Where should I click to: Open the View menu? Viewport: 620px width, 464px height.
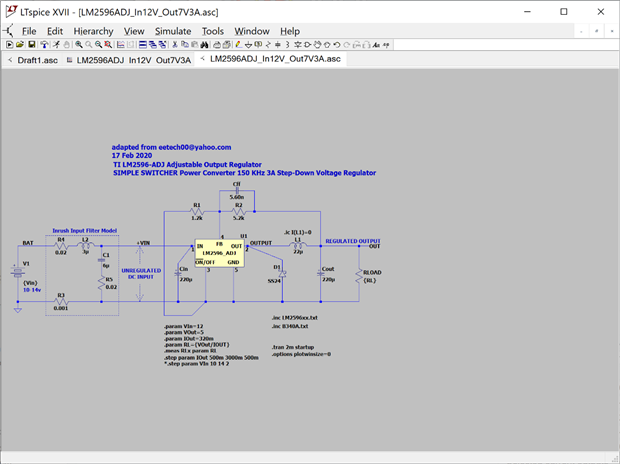[134, 31]
